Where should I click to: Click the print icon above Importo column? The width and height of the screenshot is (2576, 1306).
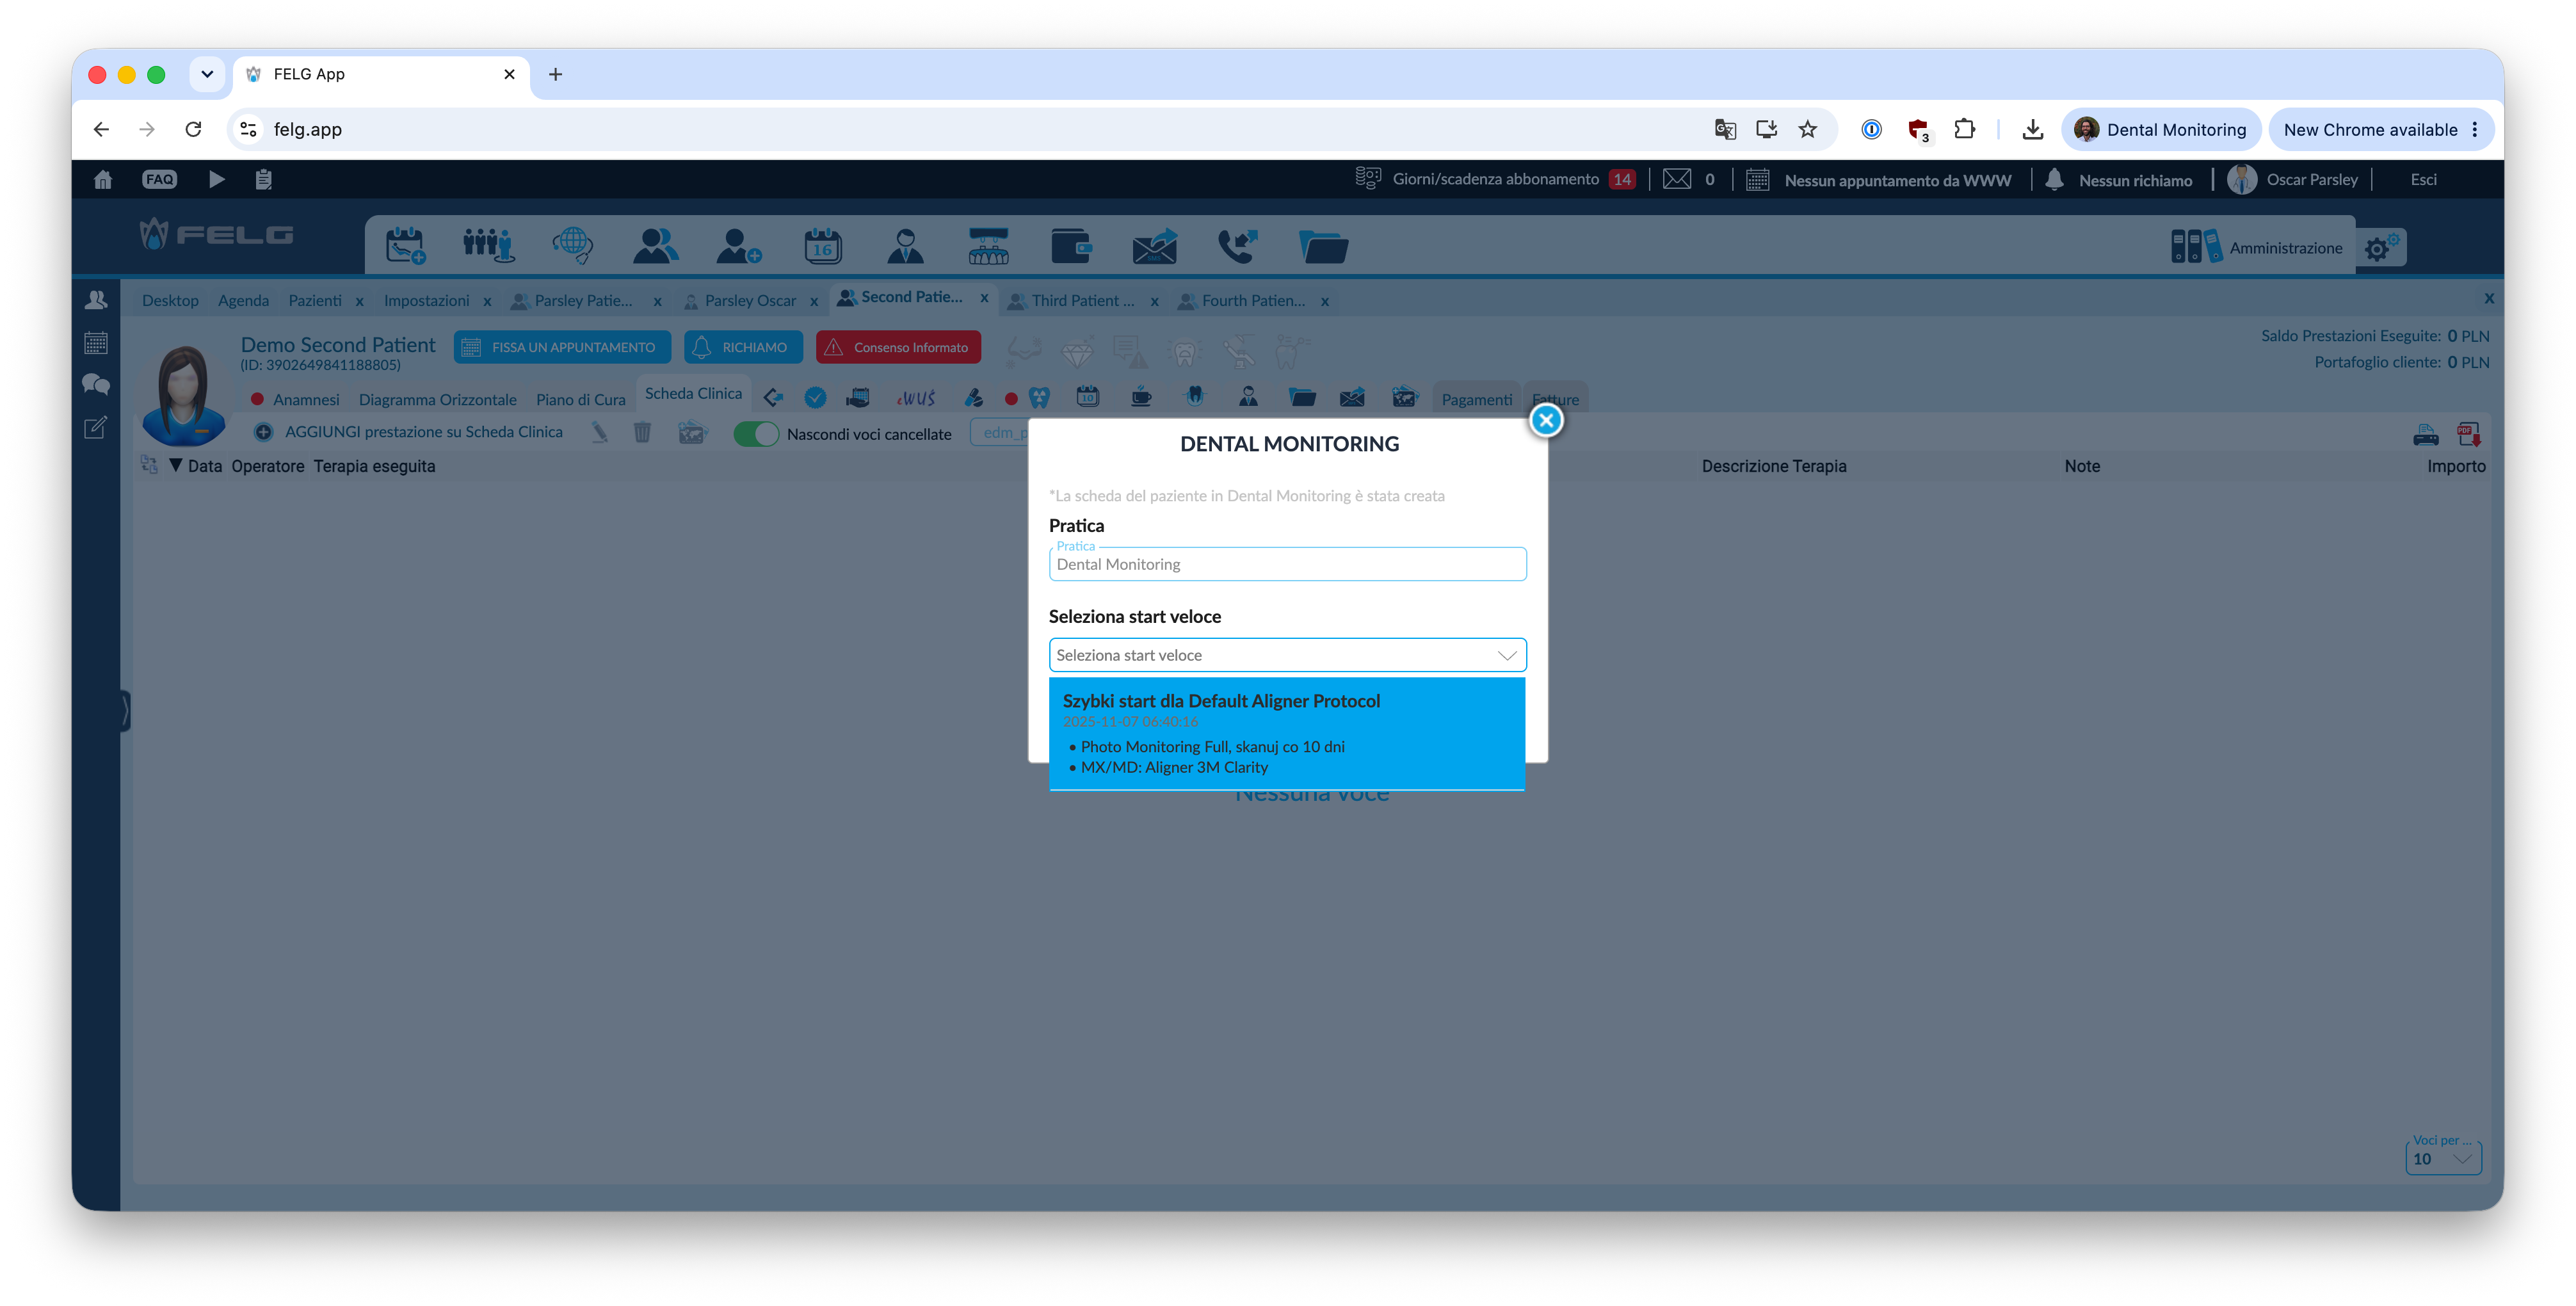[x=2426, y=435]
